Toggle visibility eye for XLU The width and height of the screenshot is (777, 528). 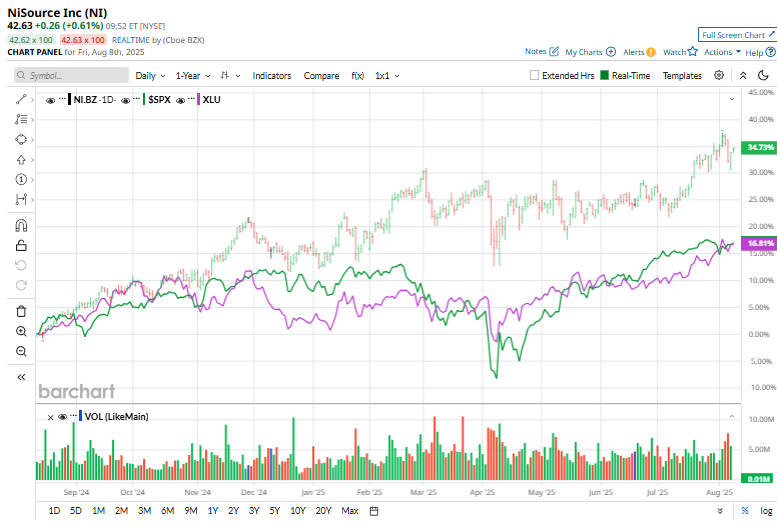tap(180, 101)
